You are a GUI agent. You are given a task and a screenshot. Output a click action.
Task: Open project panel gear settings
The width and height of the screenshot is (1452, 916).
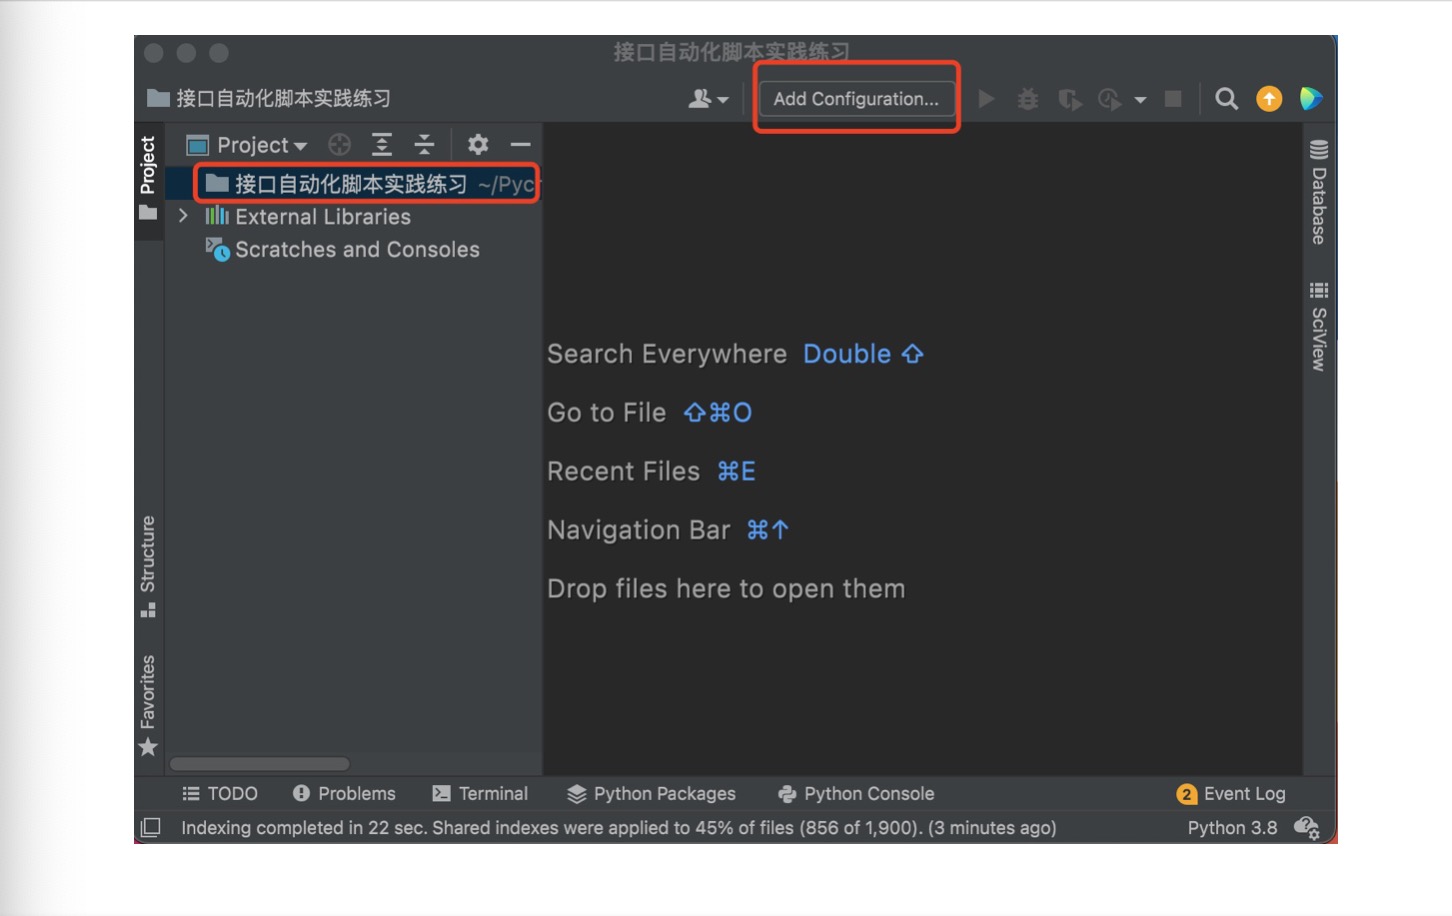coord(478,145)
